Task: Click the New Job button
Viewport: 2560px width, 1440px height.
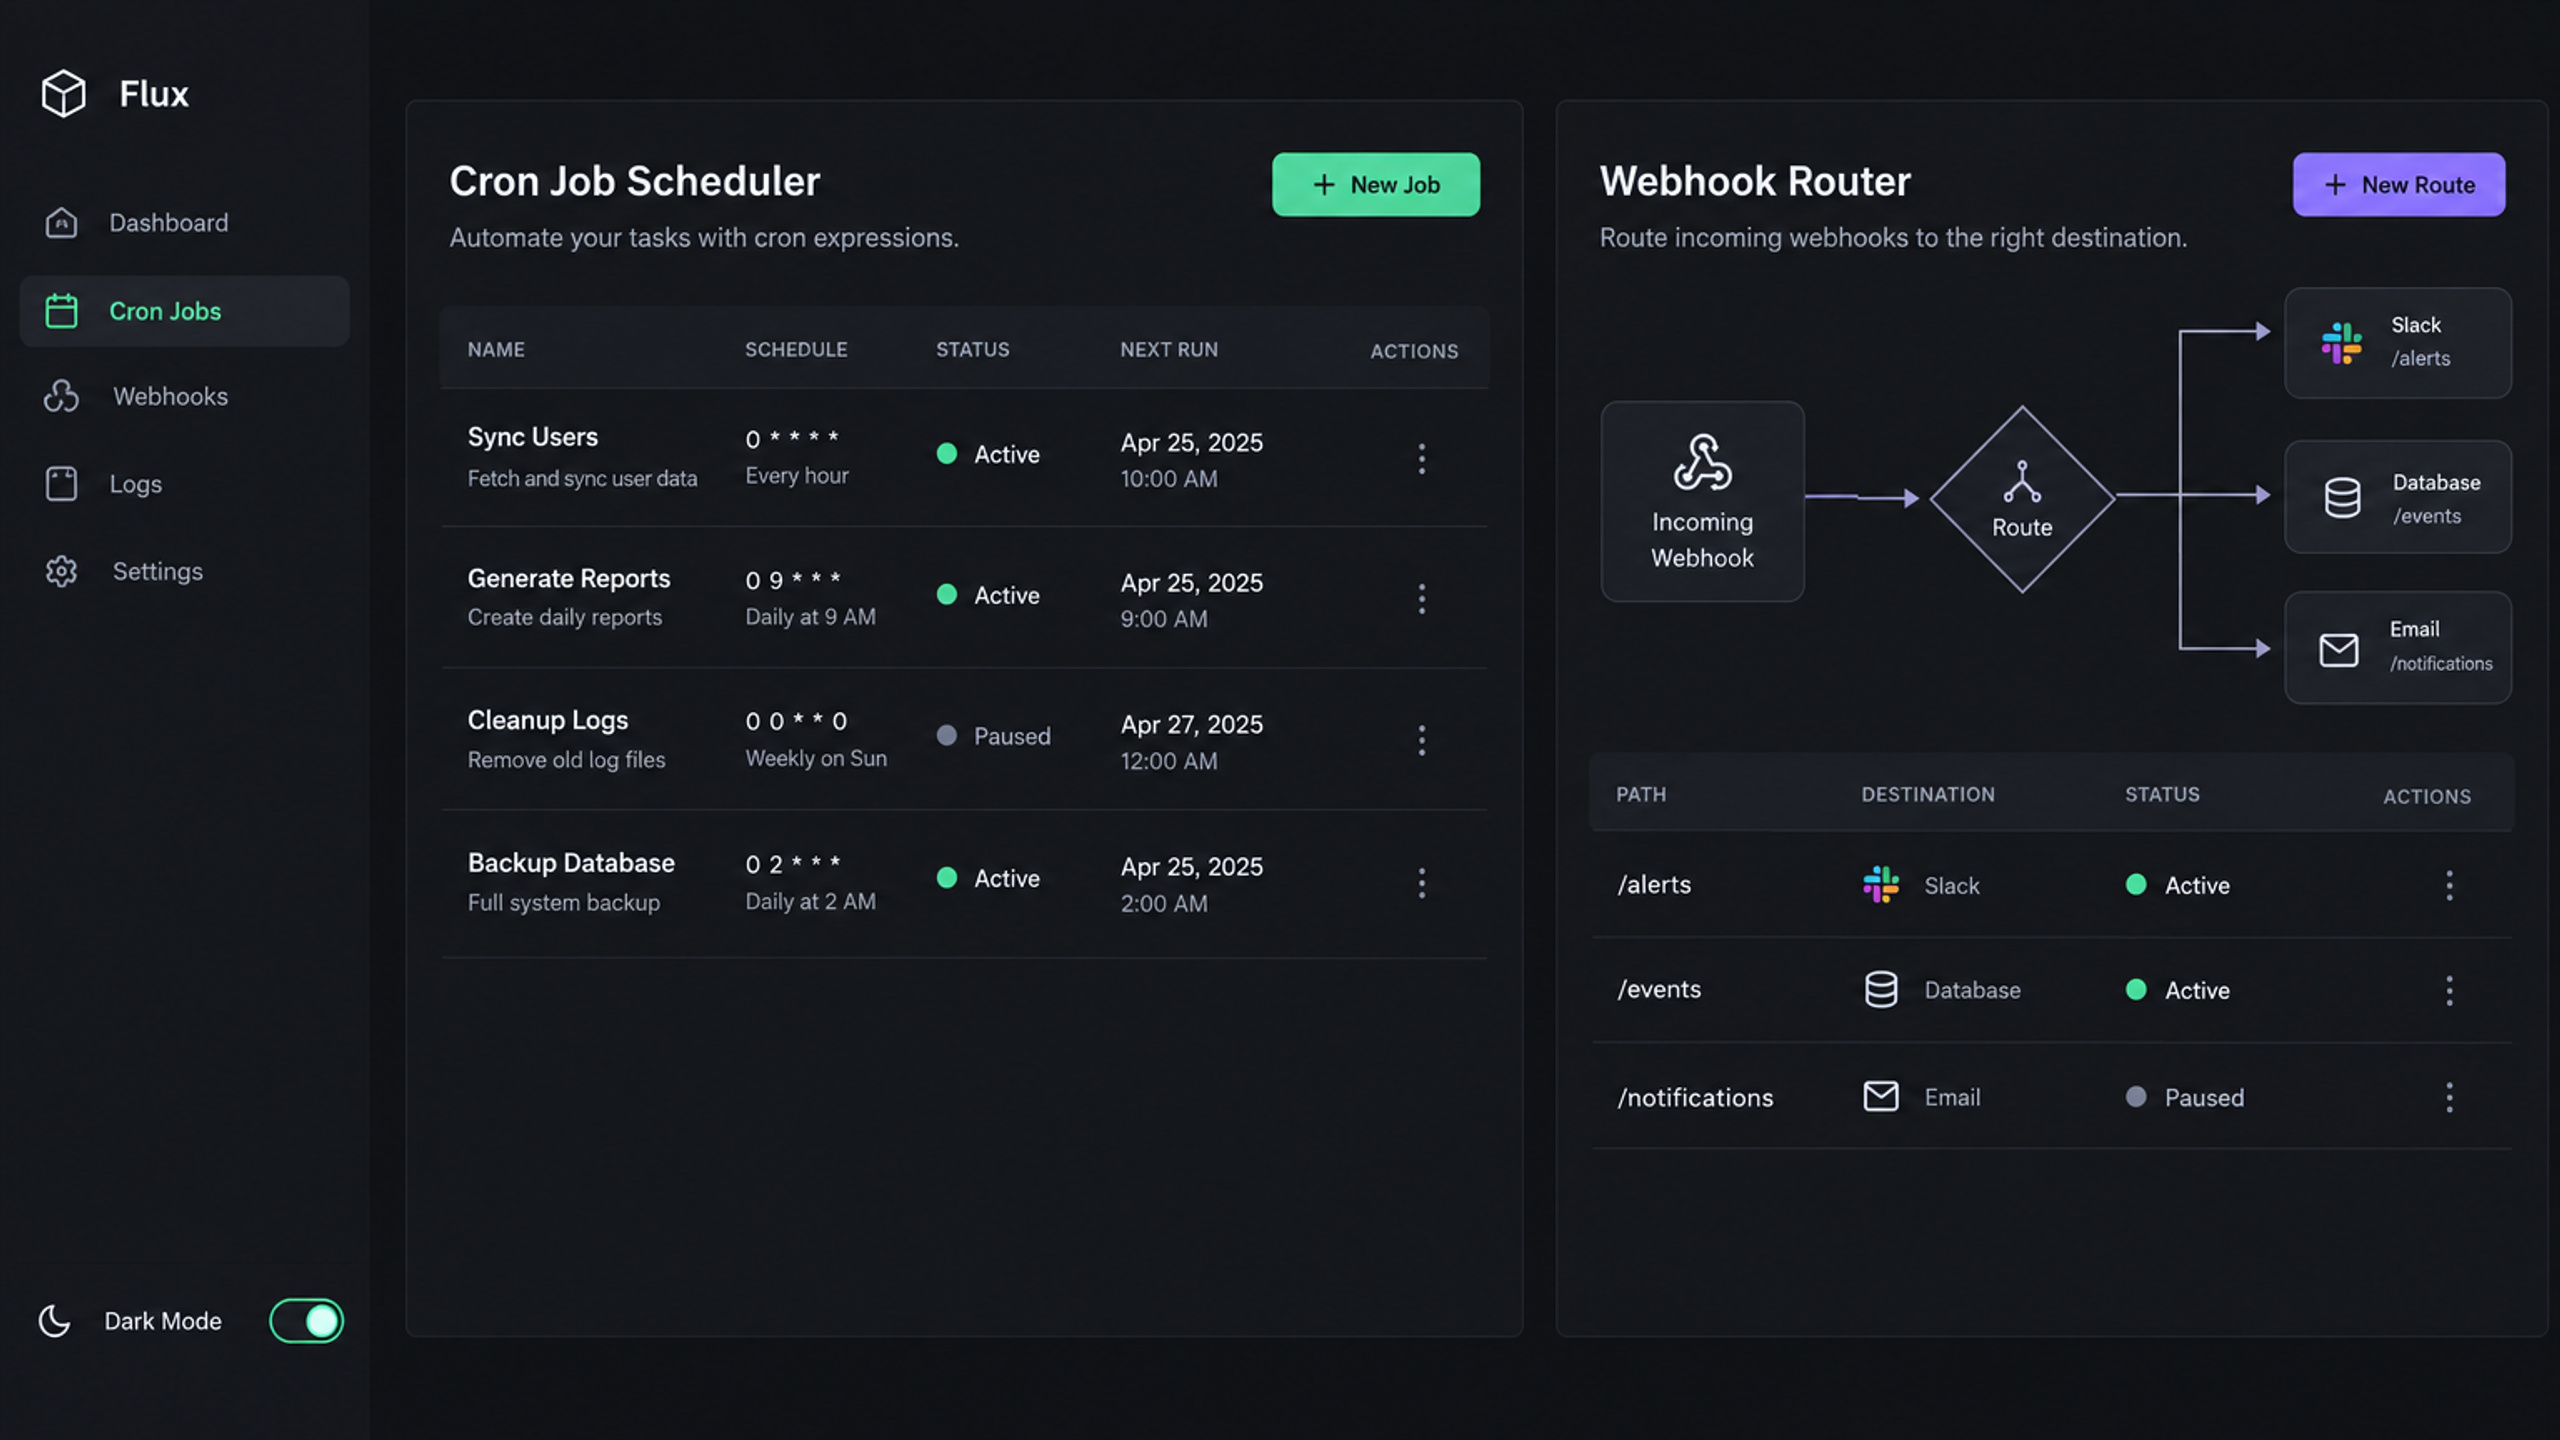Action: click(x=1376, y=184)
